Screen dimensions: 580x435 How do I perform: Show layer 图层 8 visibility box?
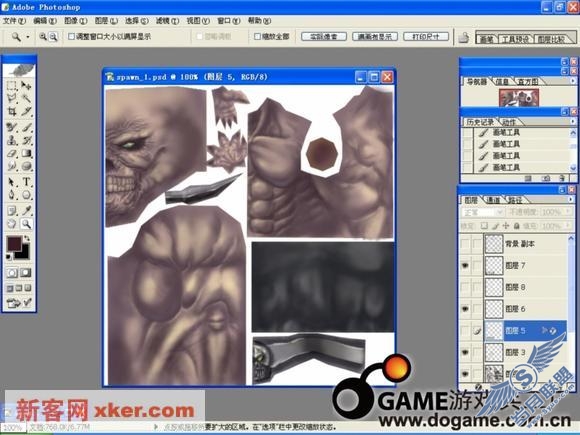pyautogui.click(x=465, y=287)
